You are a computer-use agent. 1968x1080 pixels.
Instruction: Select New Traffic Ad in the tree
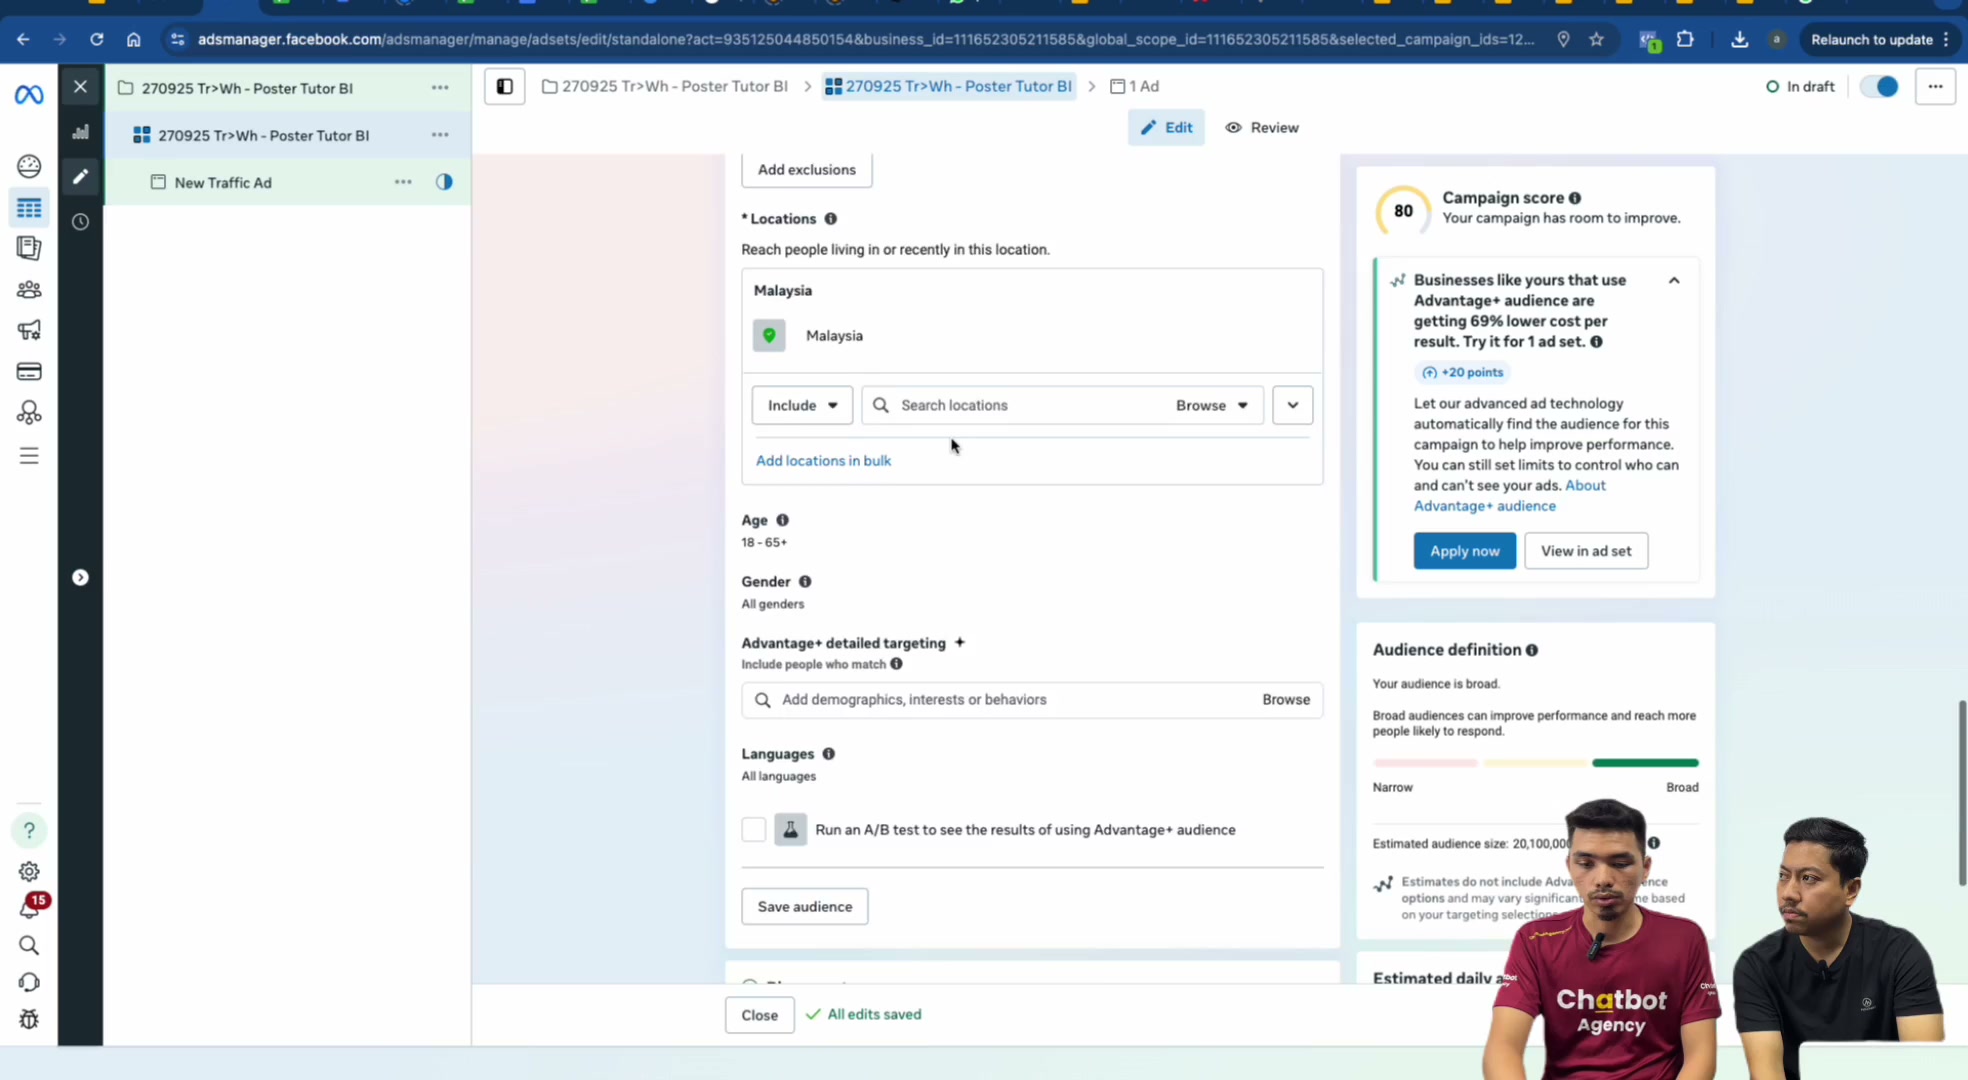pos(223,183)
